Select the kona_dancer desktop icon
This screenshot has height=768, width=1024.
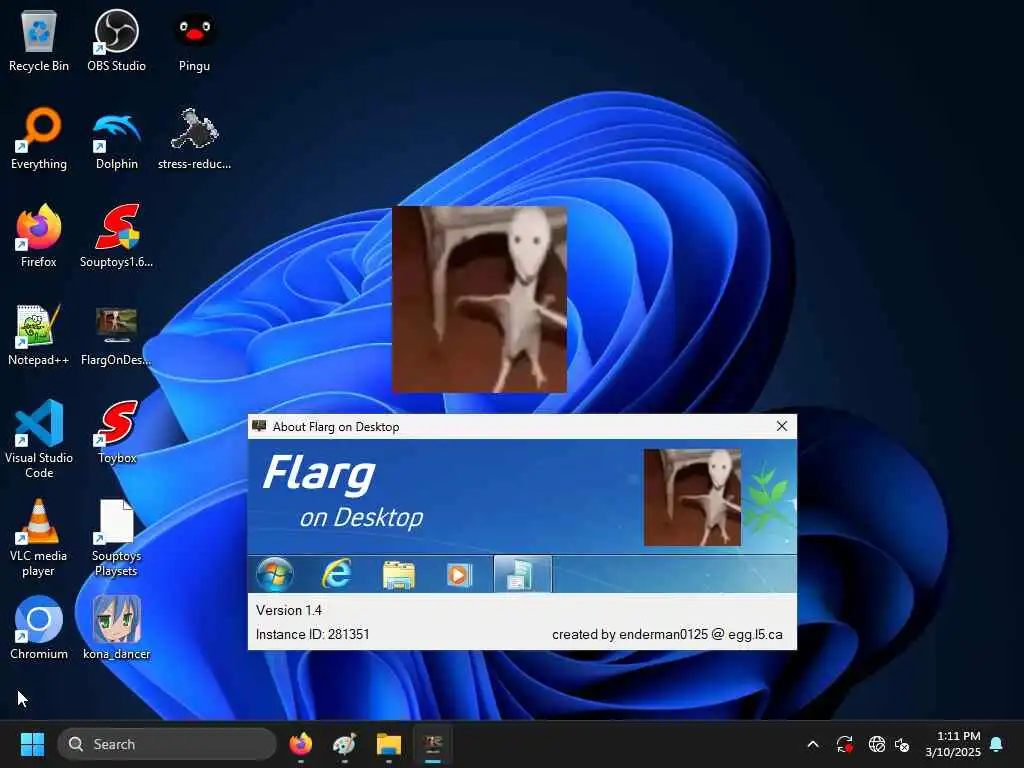pyautogui.click(x=116, y=628)
